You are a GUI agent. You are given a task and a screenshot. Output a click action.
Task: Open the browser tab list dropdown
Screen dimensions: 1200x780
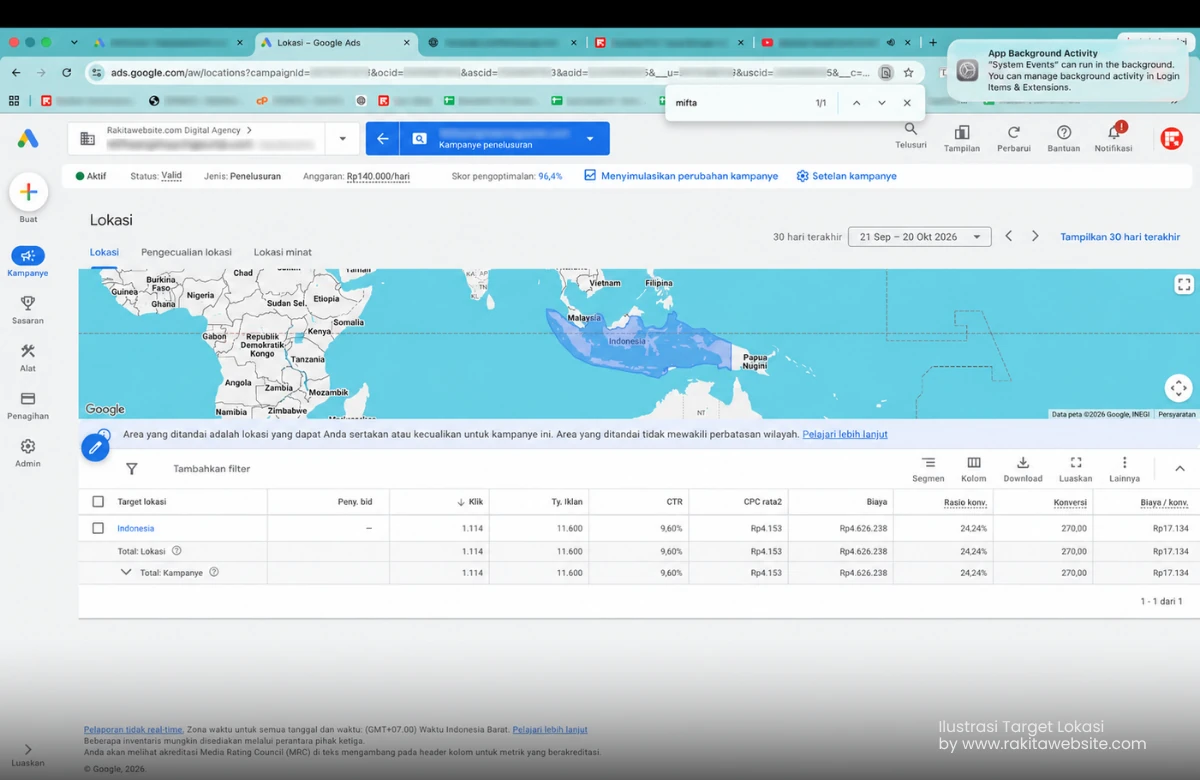74,42
